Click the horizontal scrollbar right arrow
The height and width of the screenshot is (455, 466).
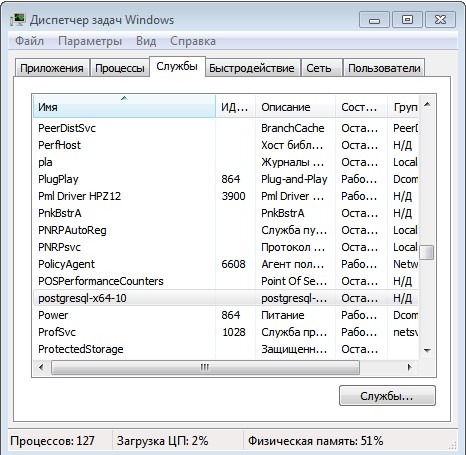click(410, 368)
